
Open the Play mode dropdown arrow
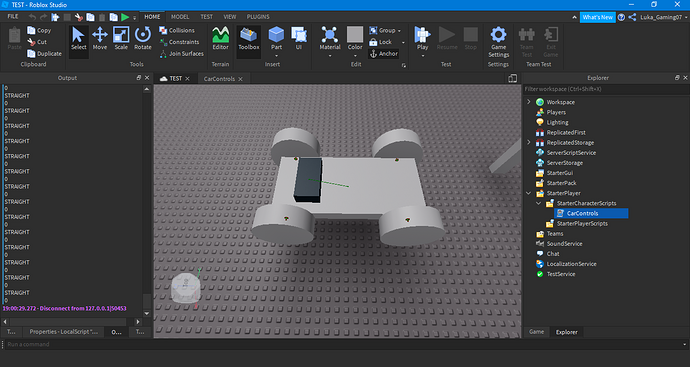coord(422,56)
